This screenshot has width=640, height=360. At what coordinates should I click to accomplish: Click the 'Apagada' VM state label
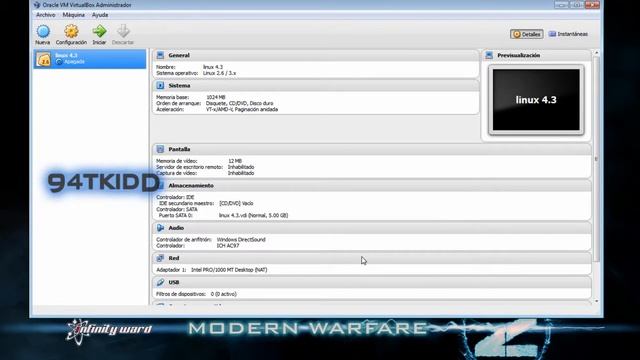(74, 62)
